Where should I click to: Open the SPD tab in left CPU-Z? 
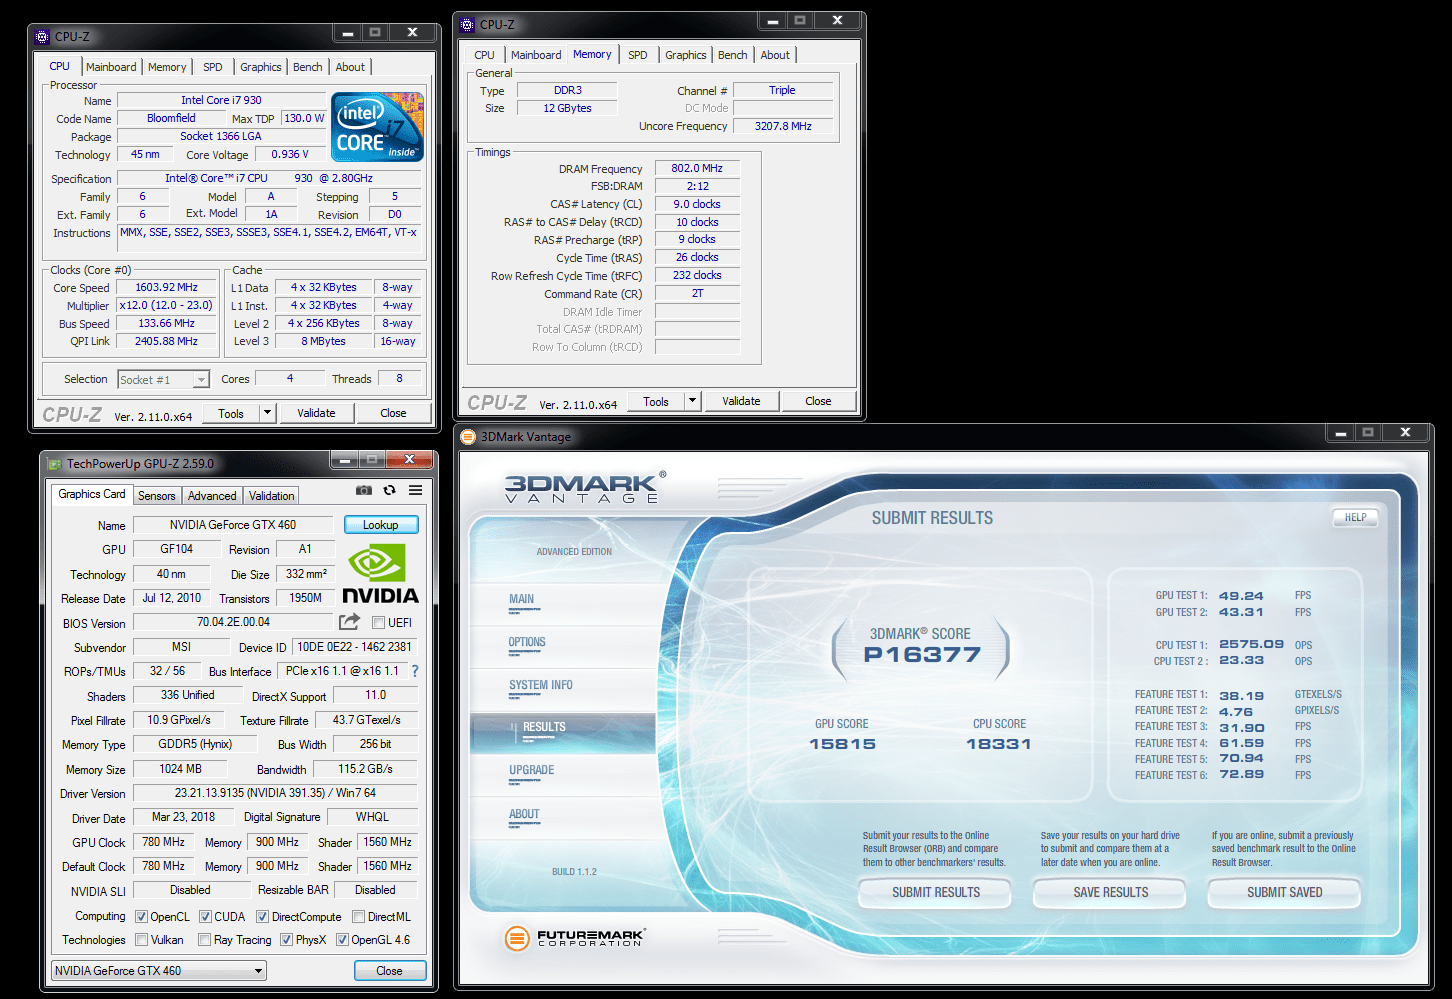coord(213,67)
